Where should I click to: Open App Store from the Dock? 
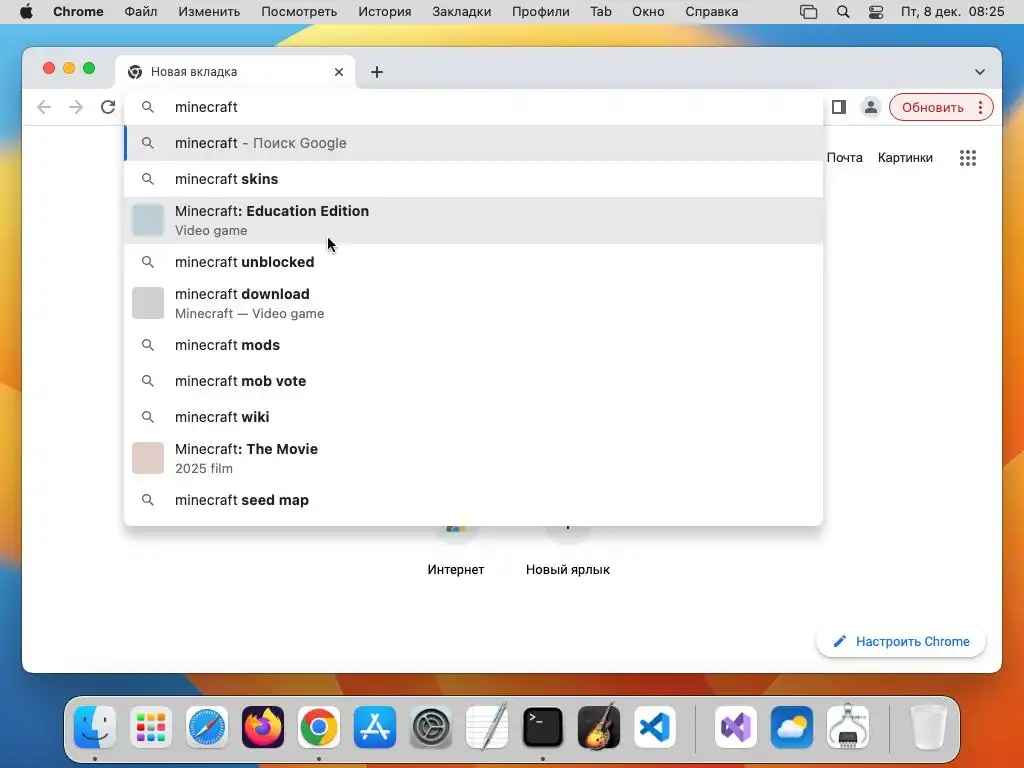point(375,727)
